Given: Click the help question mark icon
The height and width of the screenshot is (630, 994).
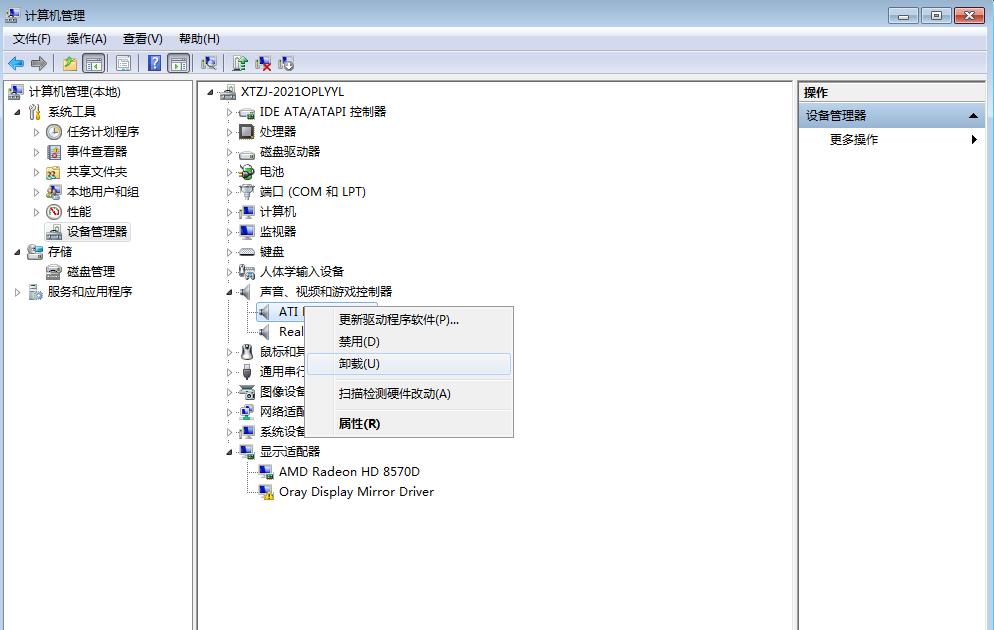Looking at the screenshot, I should (153, 62).
